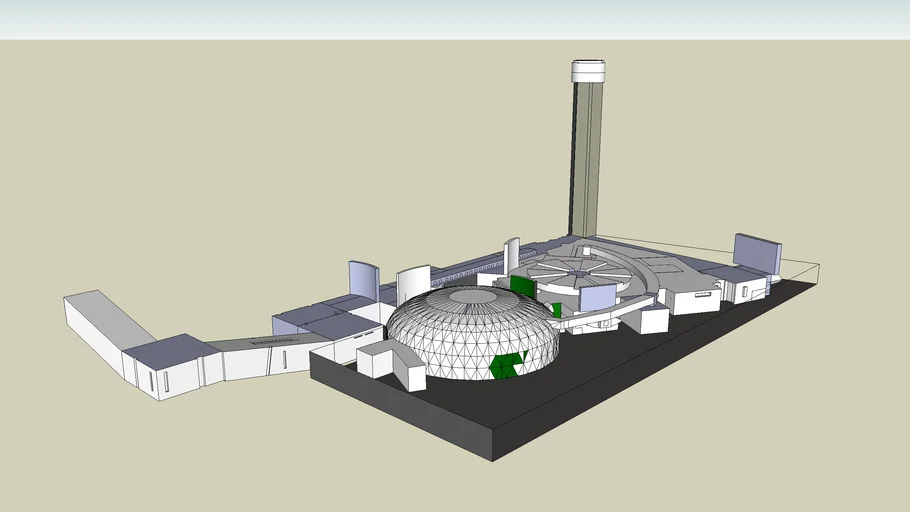Click the green panel on the dome's lower side
910x512 pixels.
[506, 365]
